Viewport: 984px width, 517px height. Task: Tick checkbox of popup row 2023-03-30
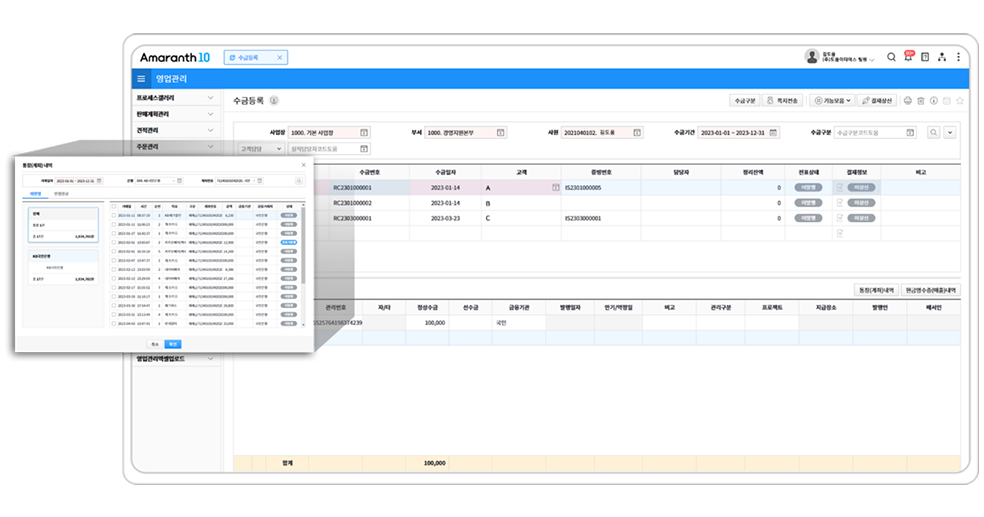click(114, 306)
